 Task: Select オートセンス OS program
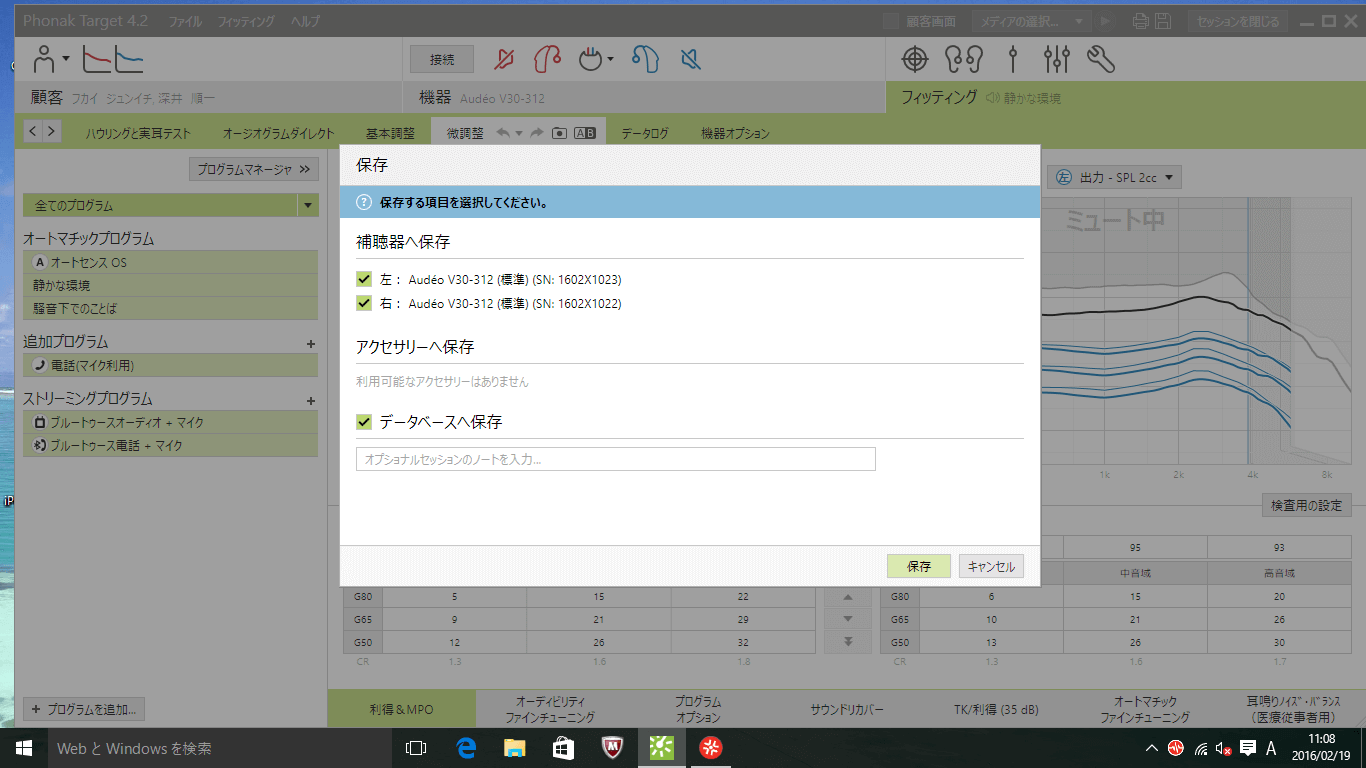(x=170, y=262)
